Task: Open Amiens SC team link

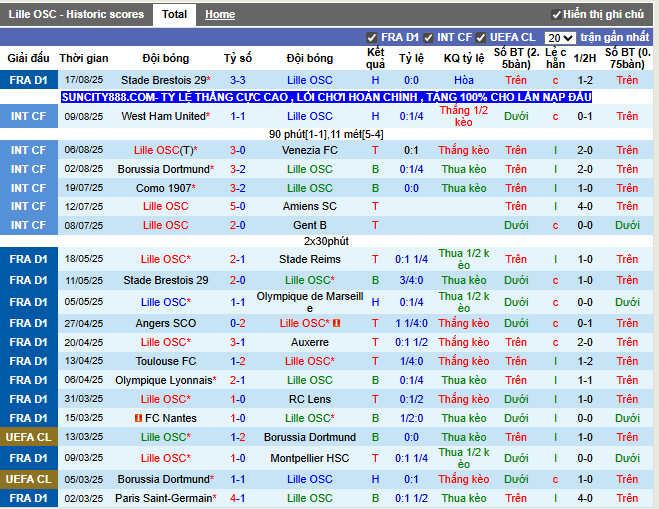Action: (310, 206)
